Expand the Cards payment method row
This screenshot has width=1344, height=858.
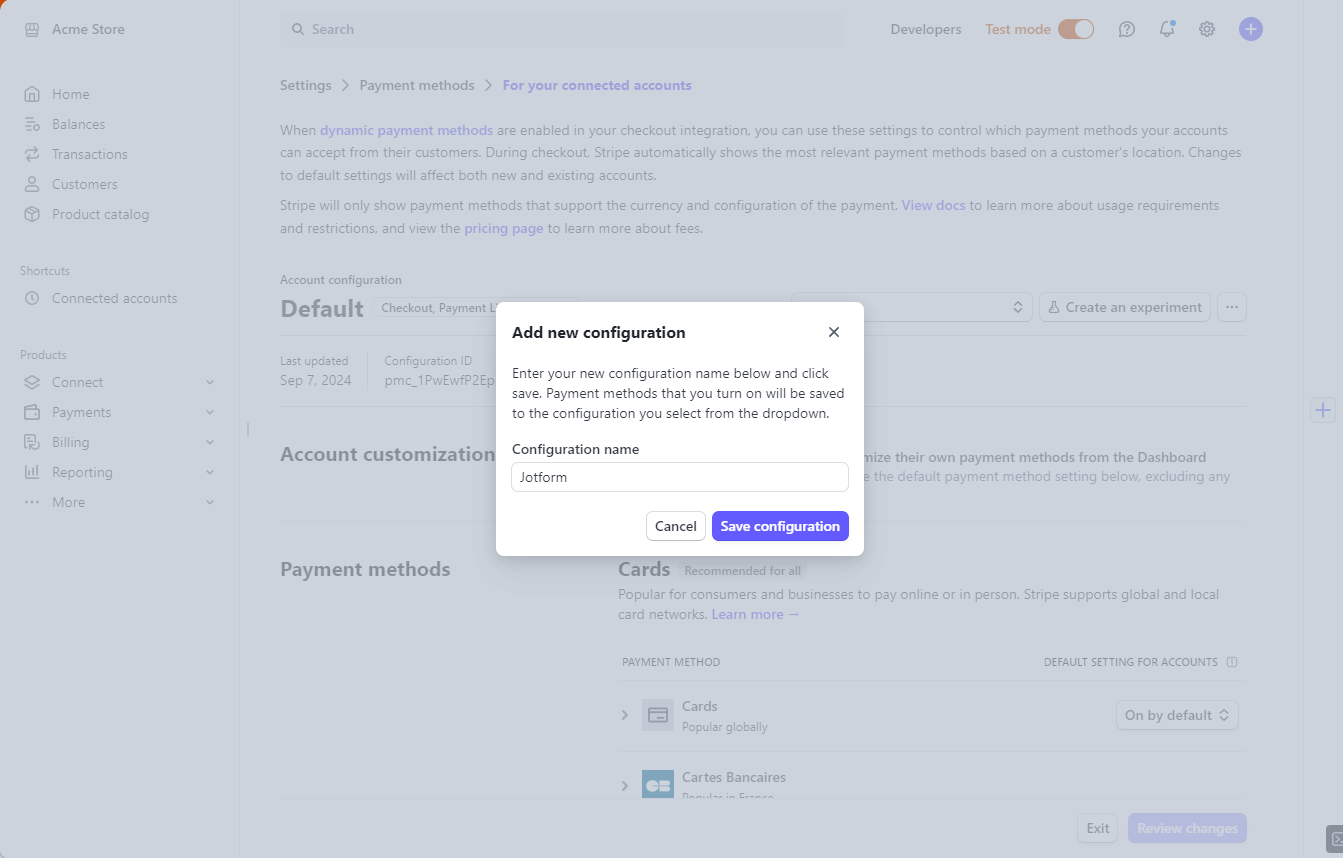point(625,715)
